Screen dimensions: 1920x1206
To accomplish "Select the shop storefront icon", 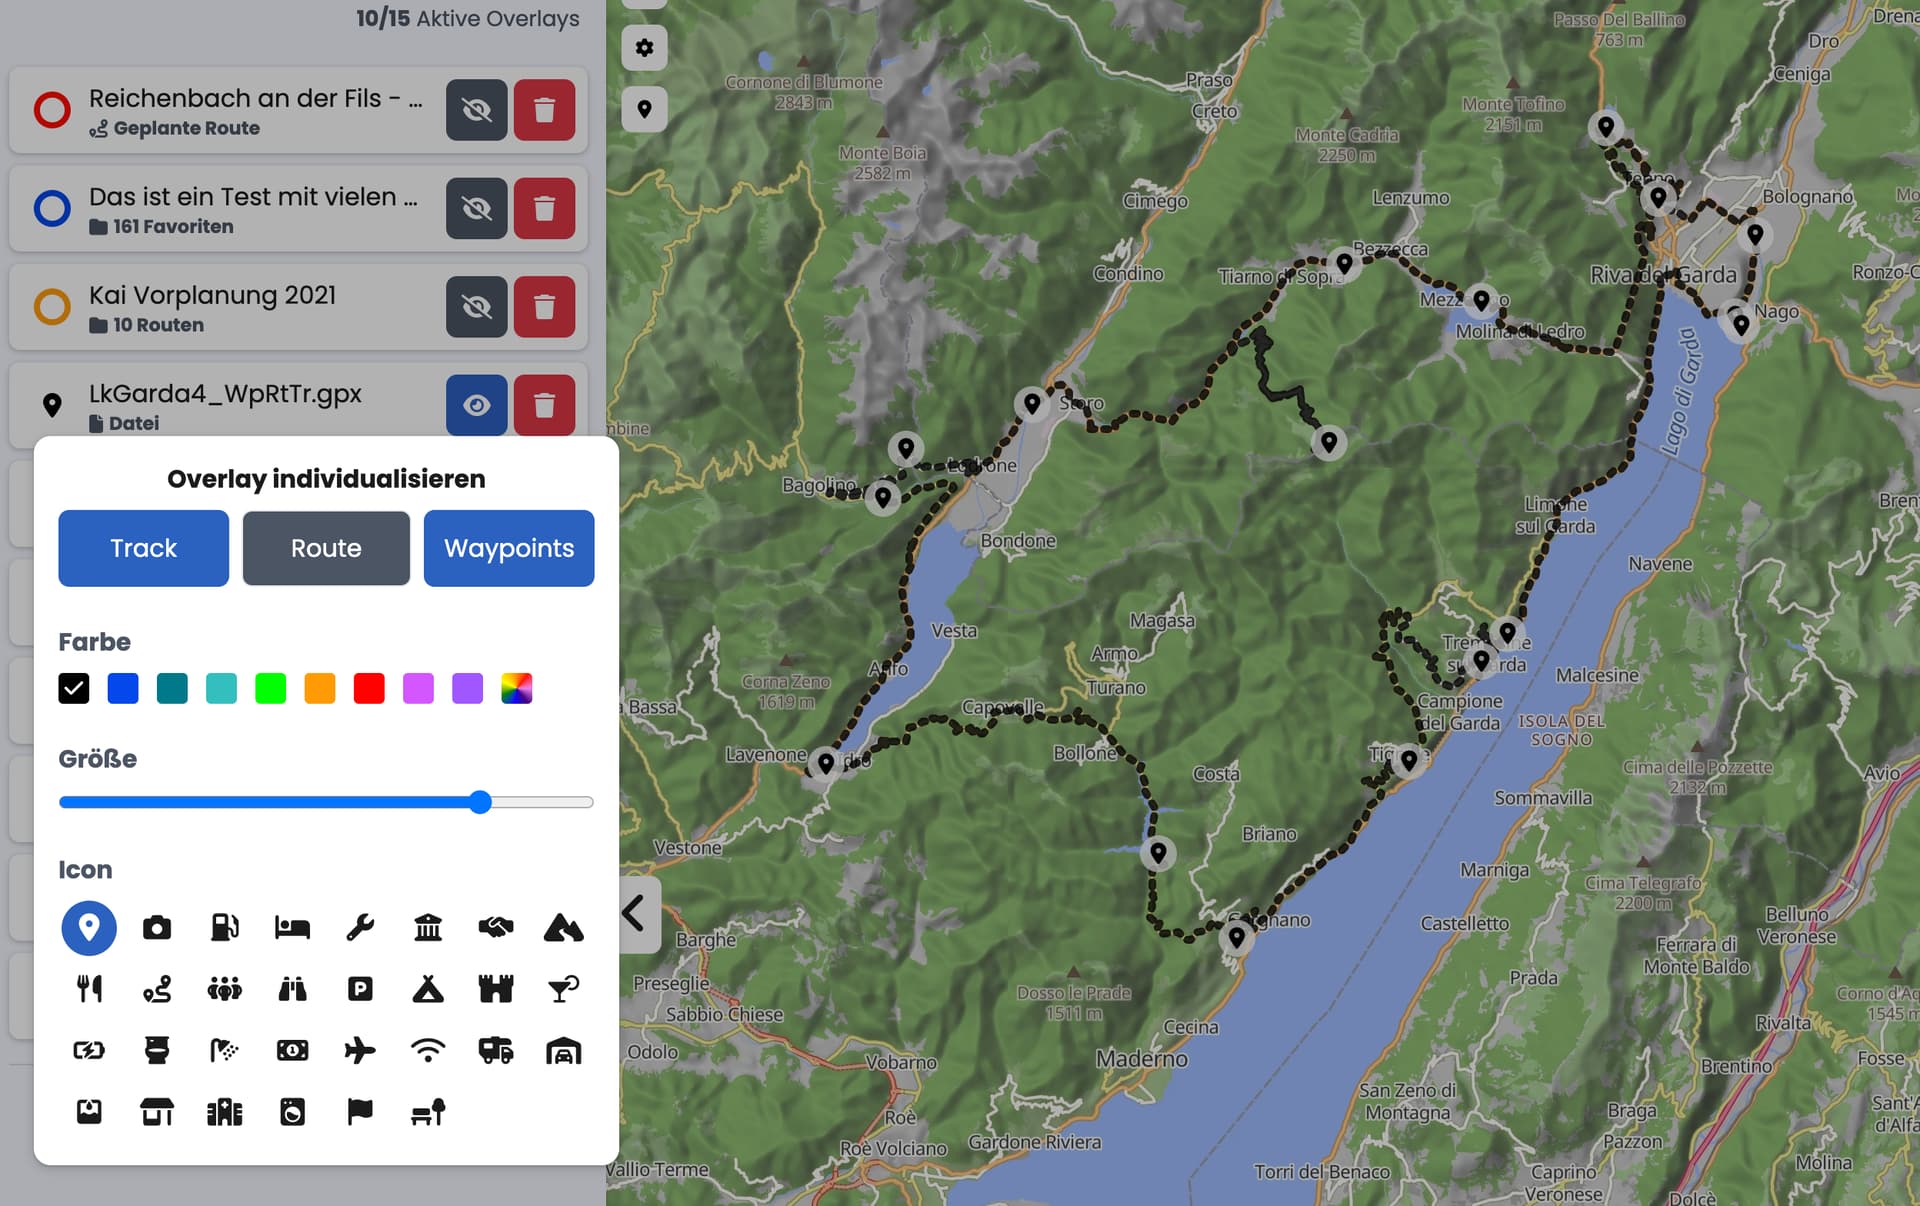I will pos(157,1111).
